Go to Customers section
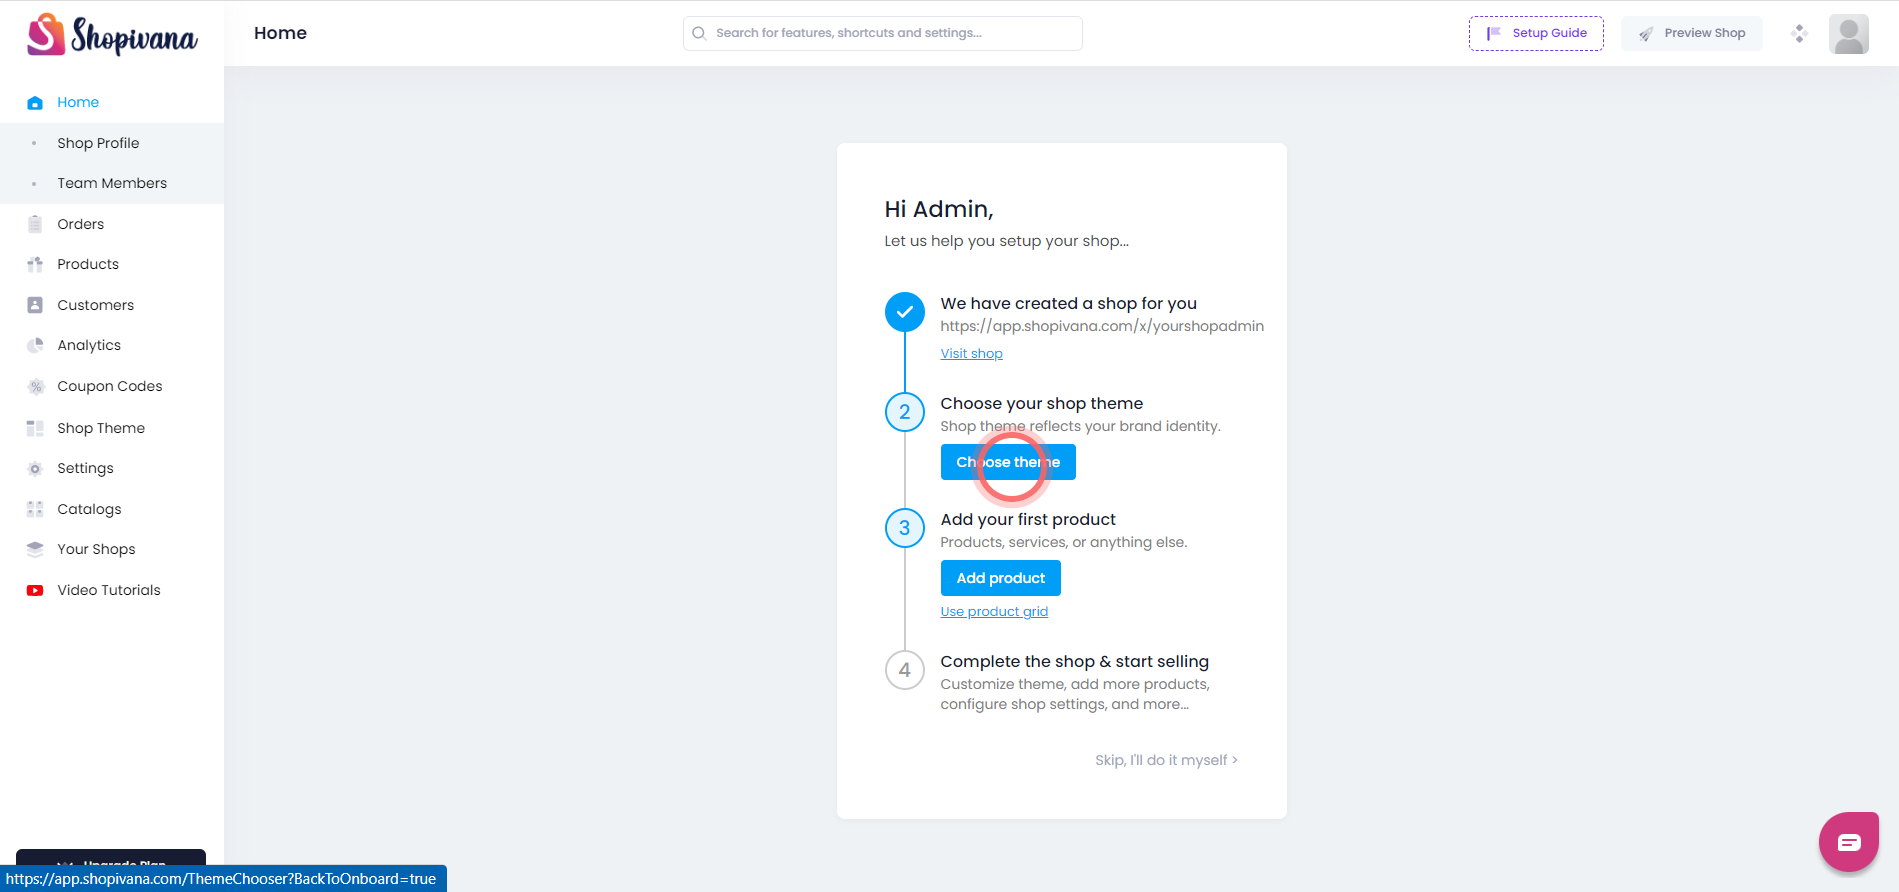The height and width of the screenshot is (892, 1899). tap(96, 305)
